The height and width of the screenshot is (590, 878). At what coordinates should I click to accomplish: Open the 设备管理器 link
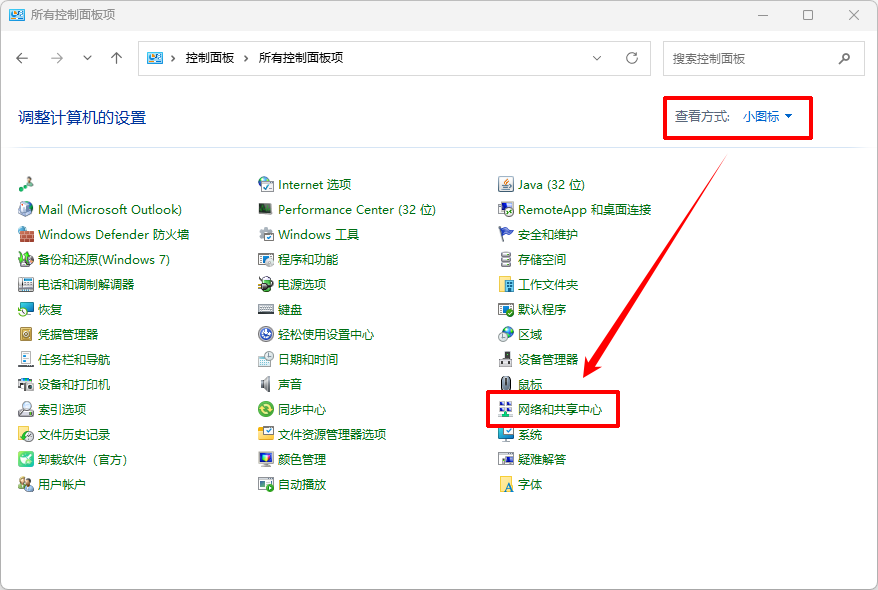click(x=548, y=359)
